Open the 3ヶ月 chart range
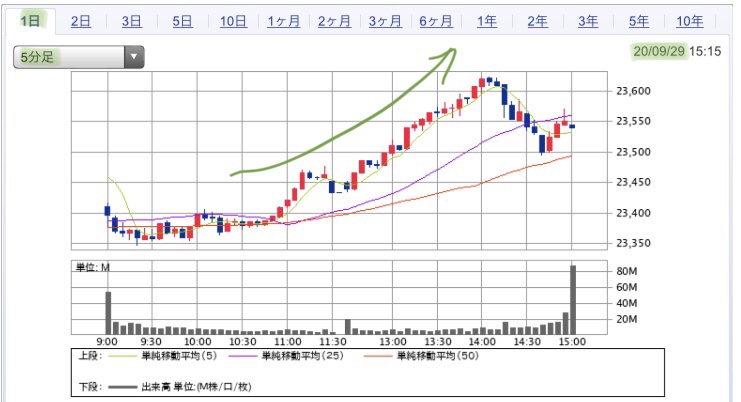 point(385,21)
